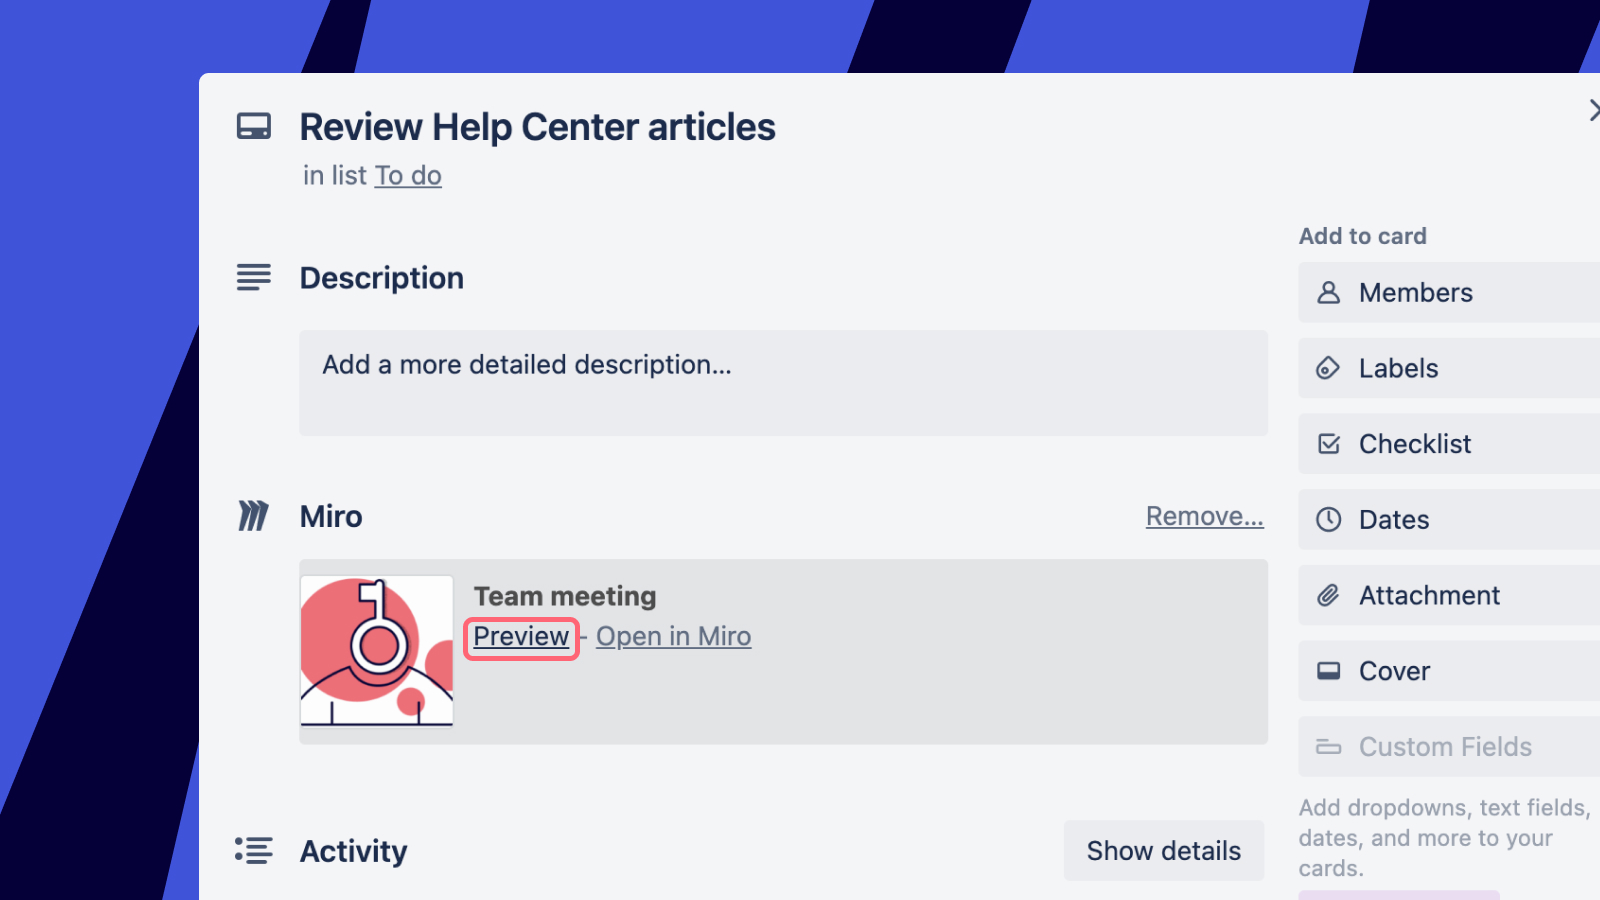Remove the Miro attachment
The height and width of the screenshot is (900, 1600).
tap(1204, 516)
